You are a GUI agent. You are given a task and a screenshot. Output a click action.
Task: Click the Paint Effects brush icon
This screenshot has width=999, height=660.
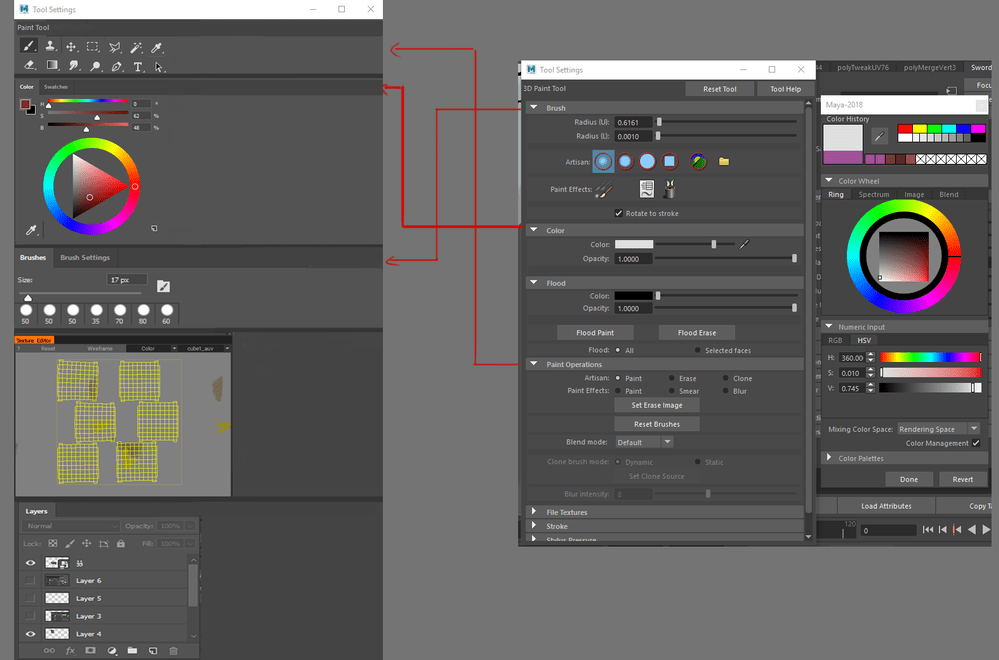click(603, 189)
